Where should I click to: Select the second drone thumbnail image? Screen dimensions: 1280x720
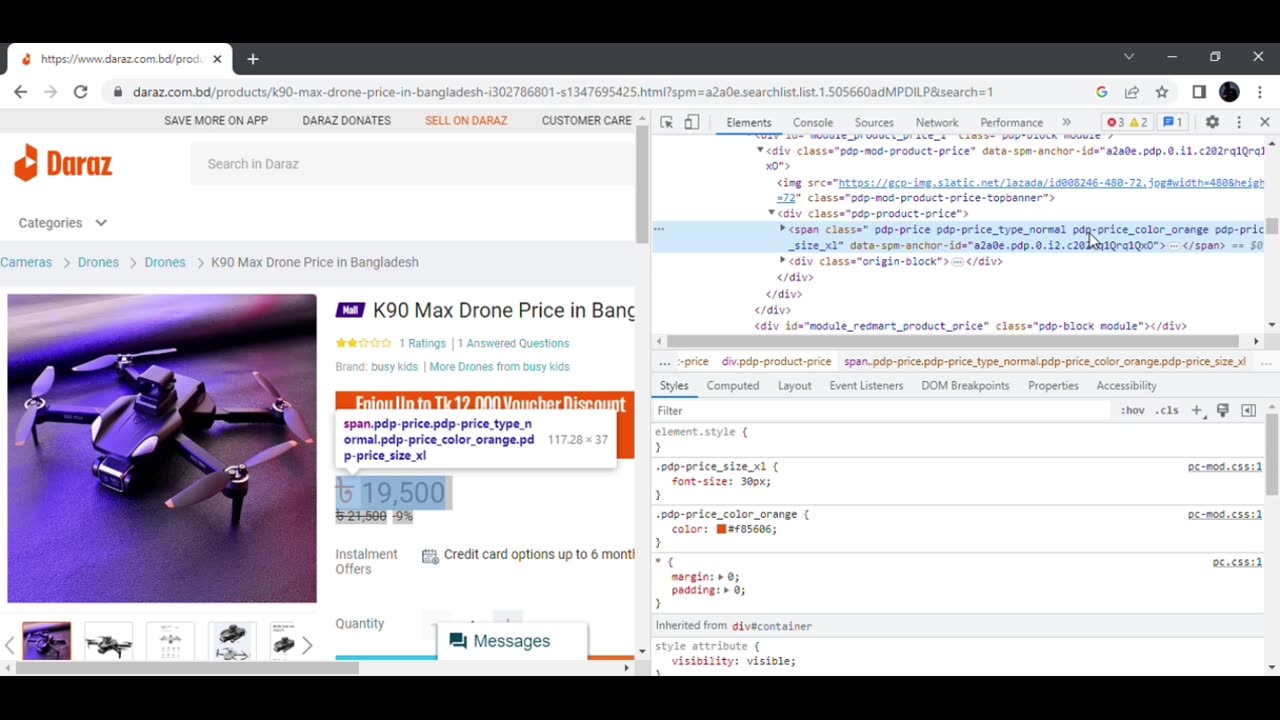click(108, 640)
